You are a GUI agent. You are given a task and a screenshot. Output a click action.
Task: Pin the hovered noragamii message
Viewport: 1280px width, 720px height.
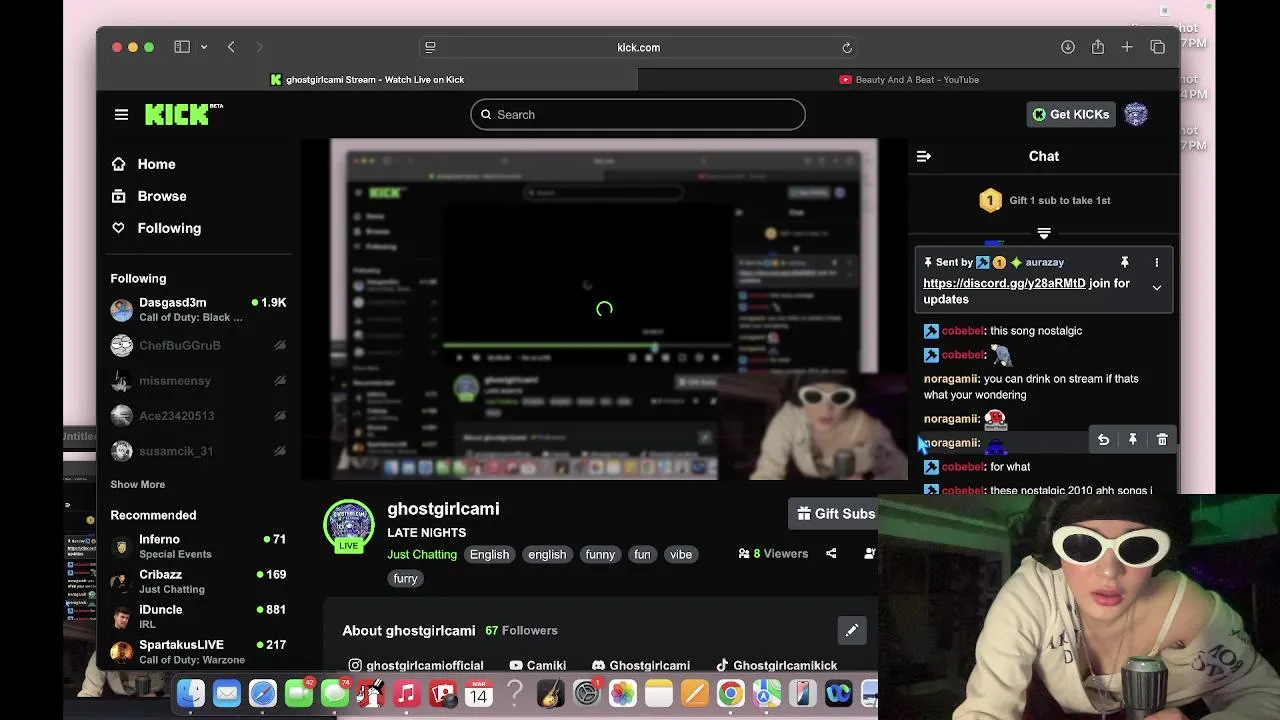tap(1132, 440)
